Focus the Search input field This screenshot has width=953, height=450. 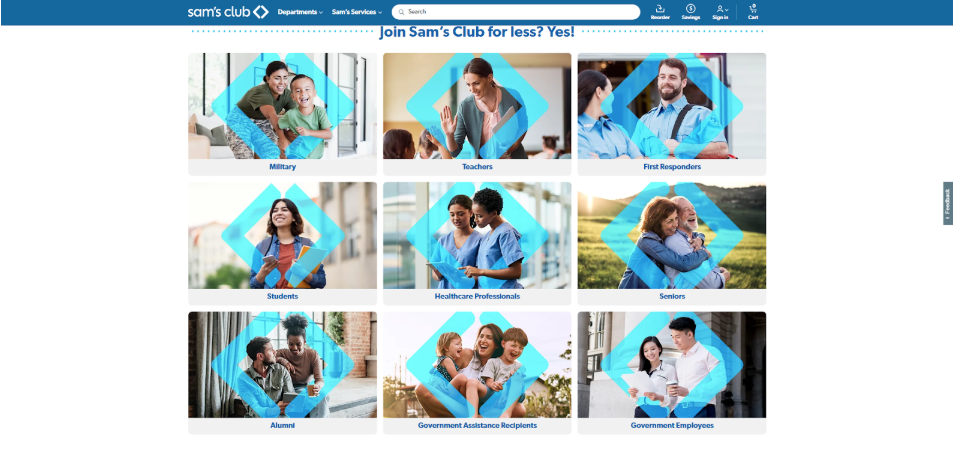coord(516,12)
